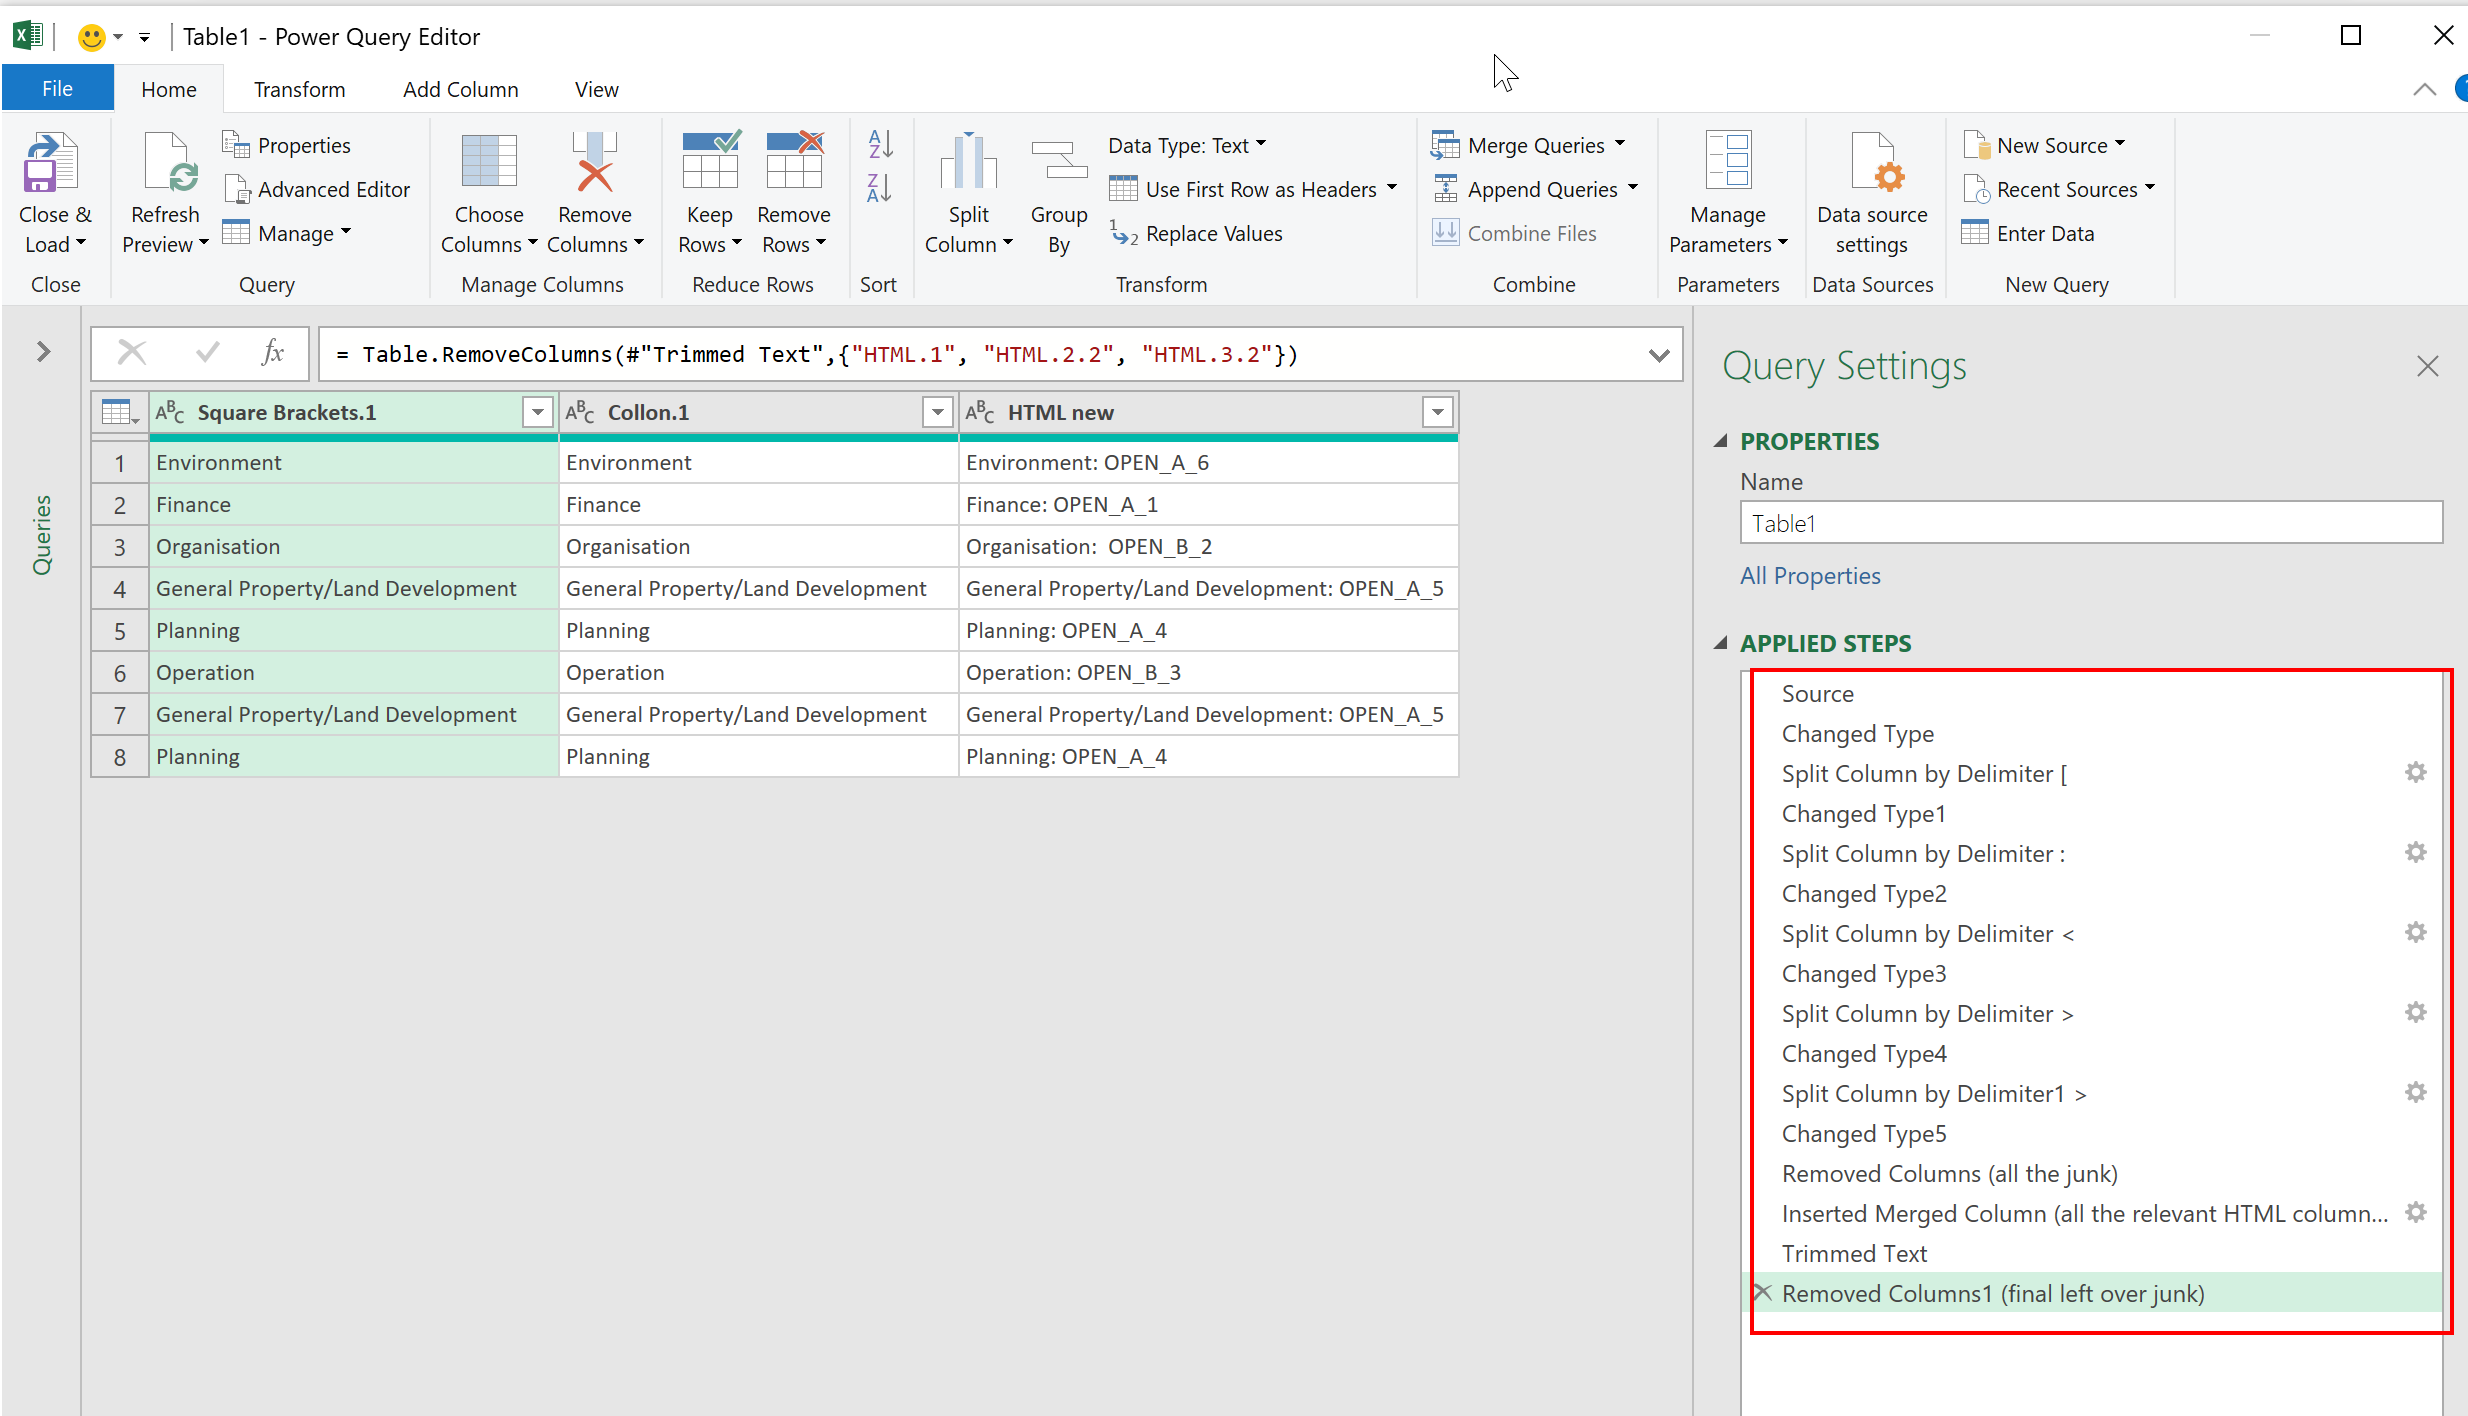Sort ascending with the A-Z icon
The image size is (2468, 1416).
click(x=878, y=144)
